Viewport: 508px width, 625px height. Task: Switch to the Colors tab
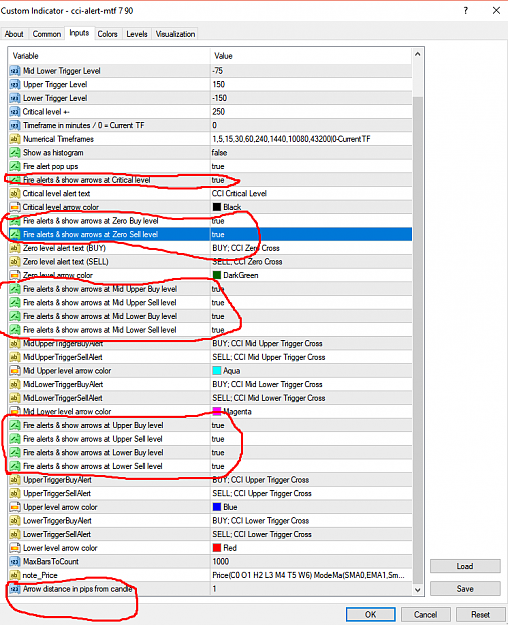tap(107, 34)
